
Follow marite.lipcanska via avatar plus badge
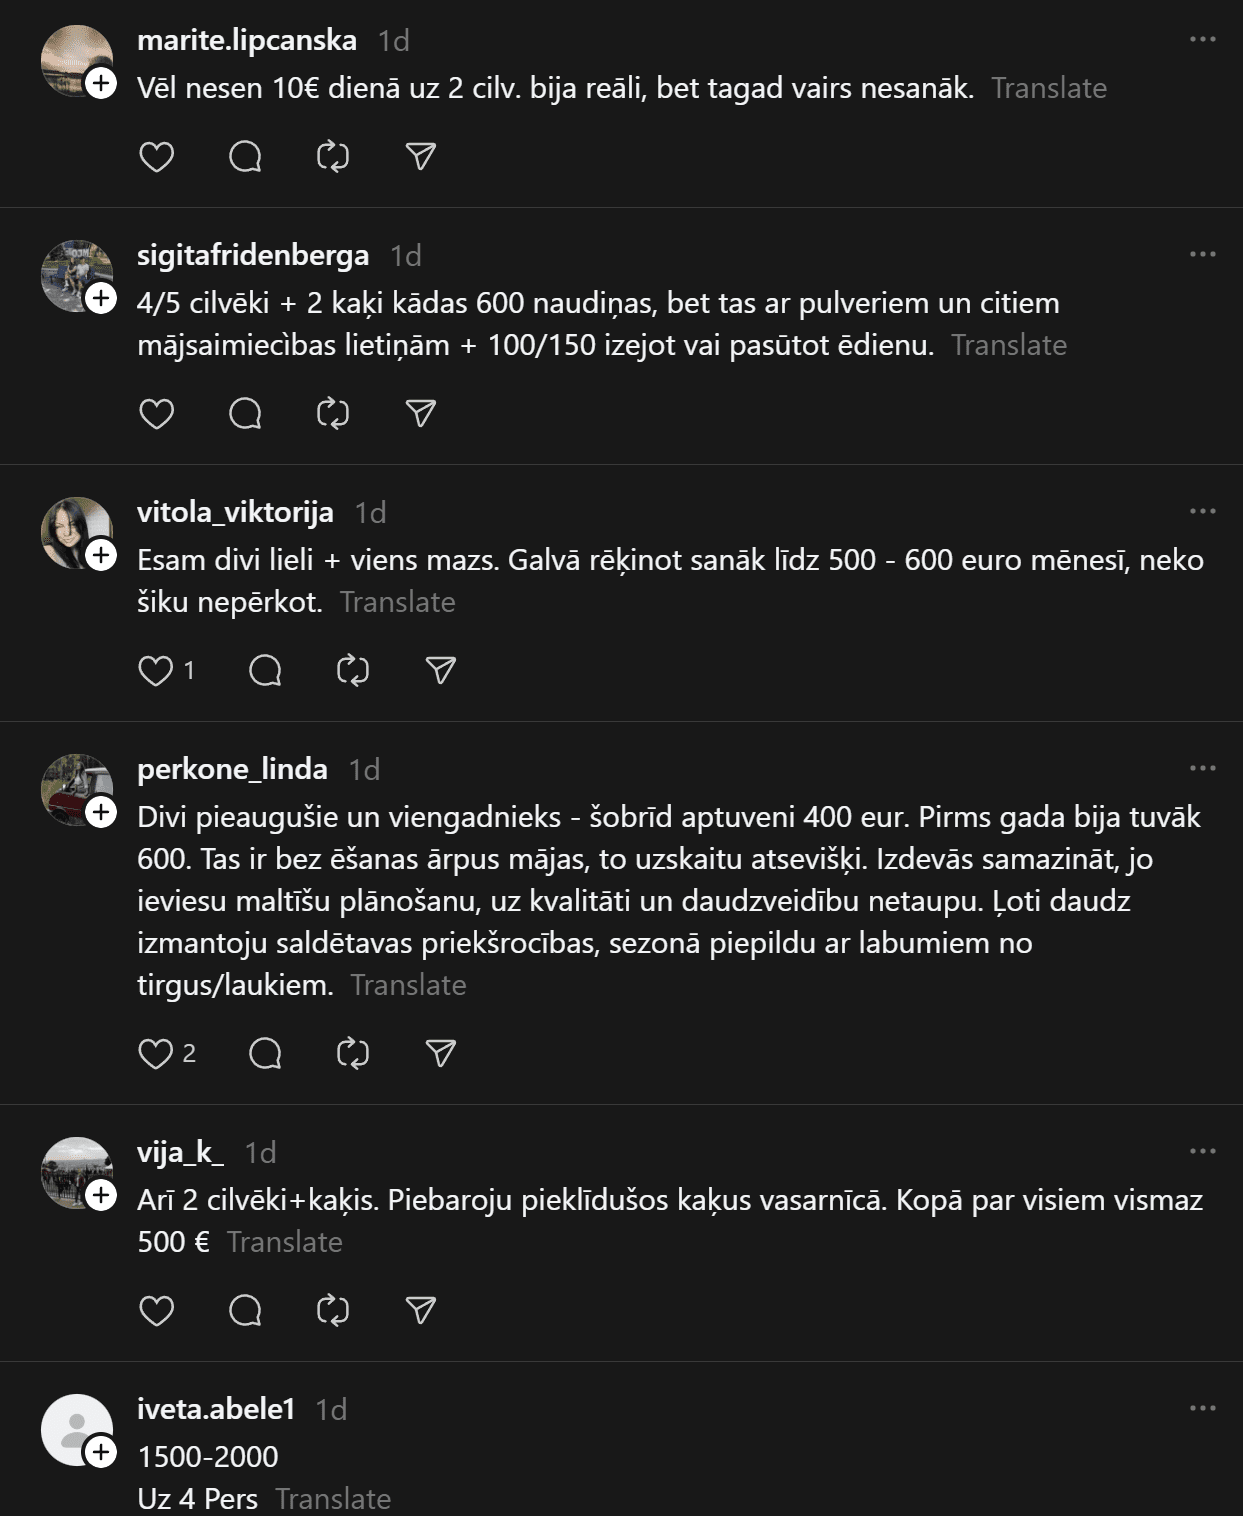101,83
